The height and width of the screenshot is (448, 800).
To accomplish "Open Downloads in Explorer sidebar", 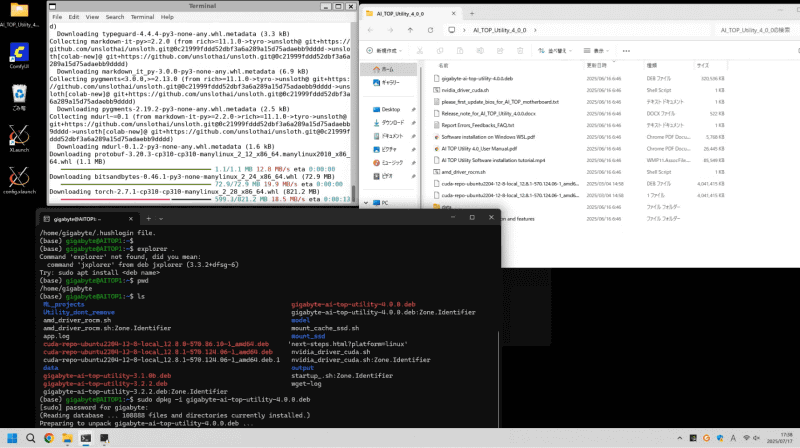I will [390, 122].
